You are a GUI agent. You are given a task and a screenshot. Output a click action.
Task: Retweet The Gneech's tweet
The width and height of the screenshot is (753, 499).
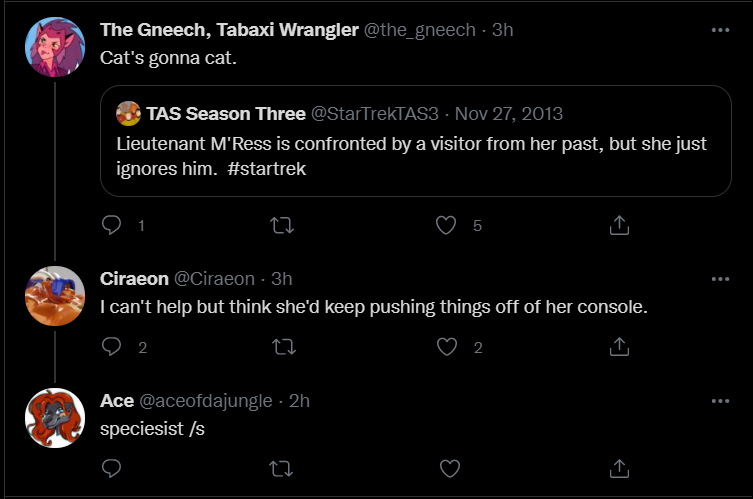282,225
